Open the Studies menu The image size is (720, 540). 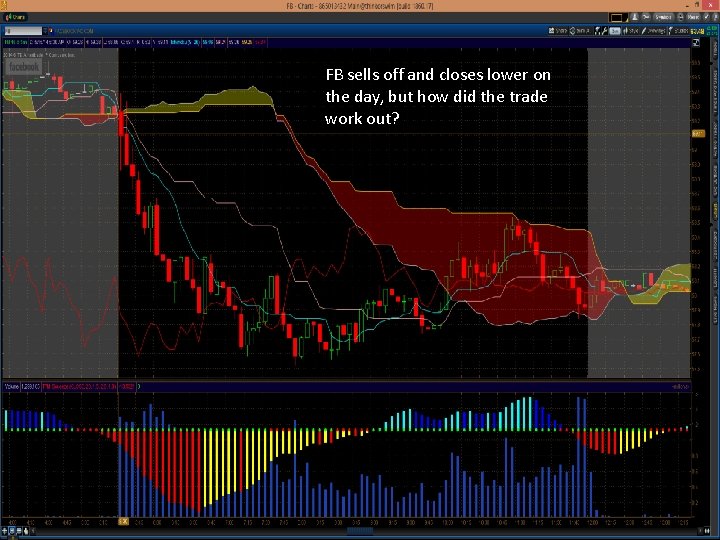[x=678, y=31]
